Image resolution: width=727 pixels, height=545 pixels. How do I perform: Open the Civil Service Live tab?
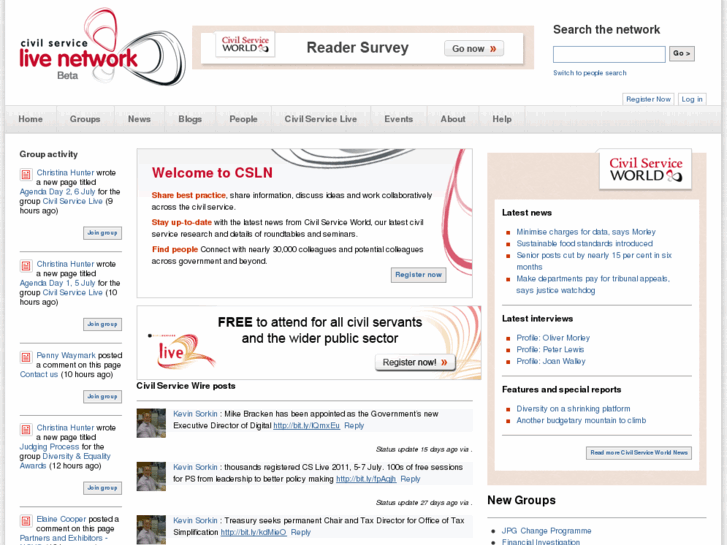coord(321,119)
